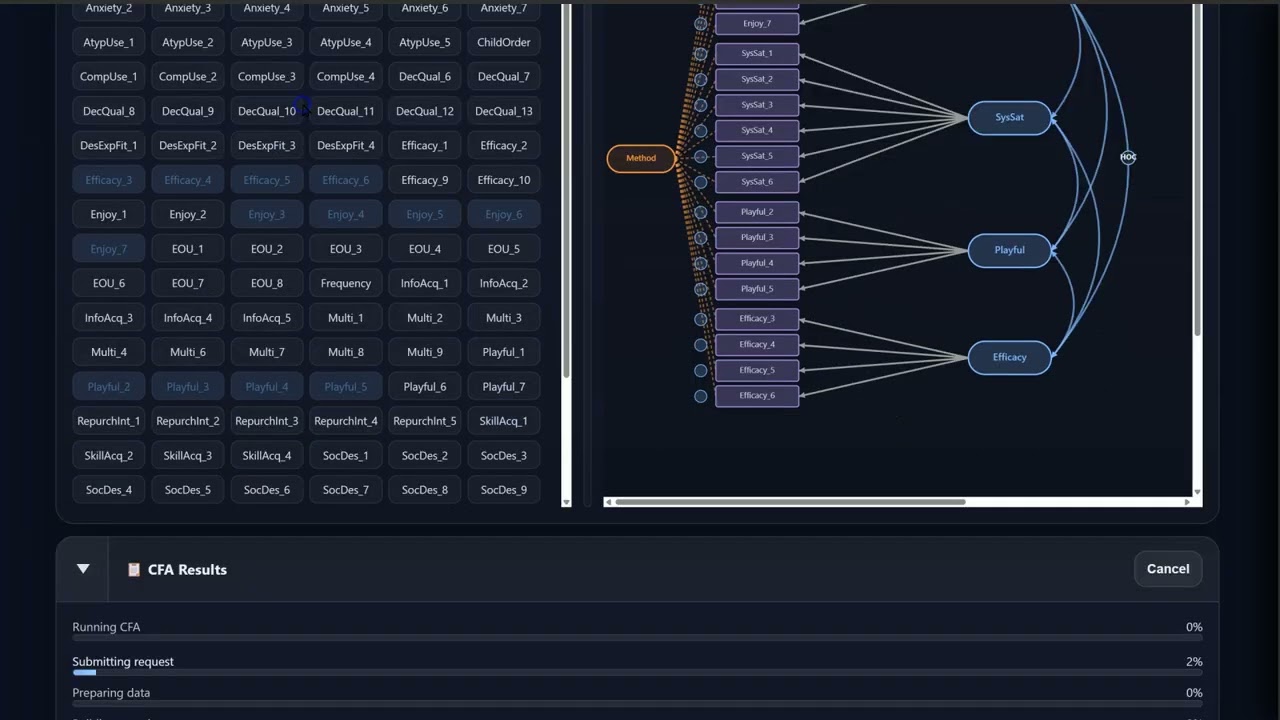
Task: Deselect the dimmed Enjoy_3 chip
Action: (x=267, y=214)
